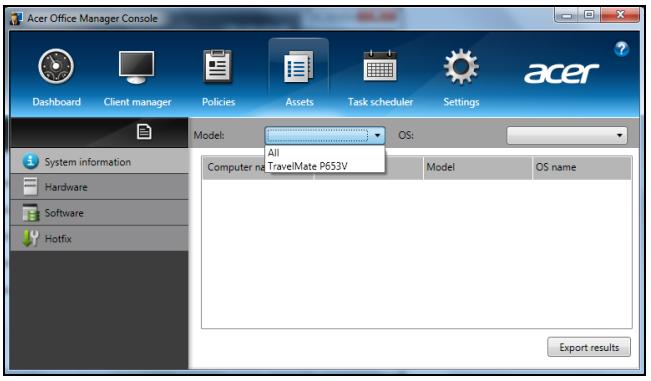Open the Client manager monitor icon
651x381 pixels.
click(136, 67)
